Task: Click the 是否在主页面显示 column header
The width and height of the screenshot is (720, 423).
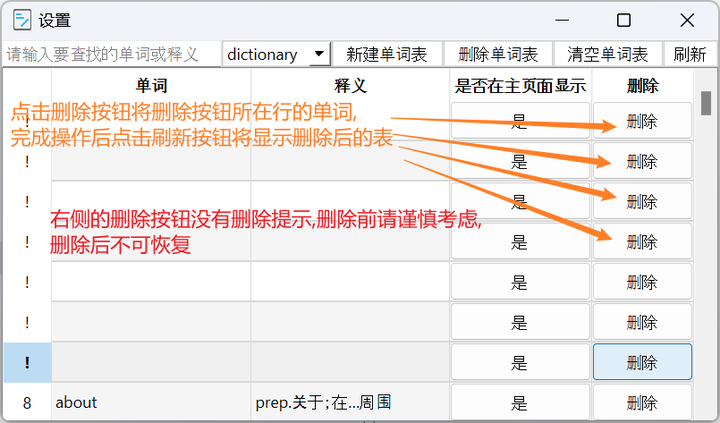Action: tap(520, 86)
